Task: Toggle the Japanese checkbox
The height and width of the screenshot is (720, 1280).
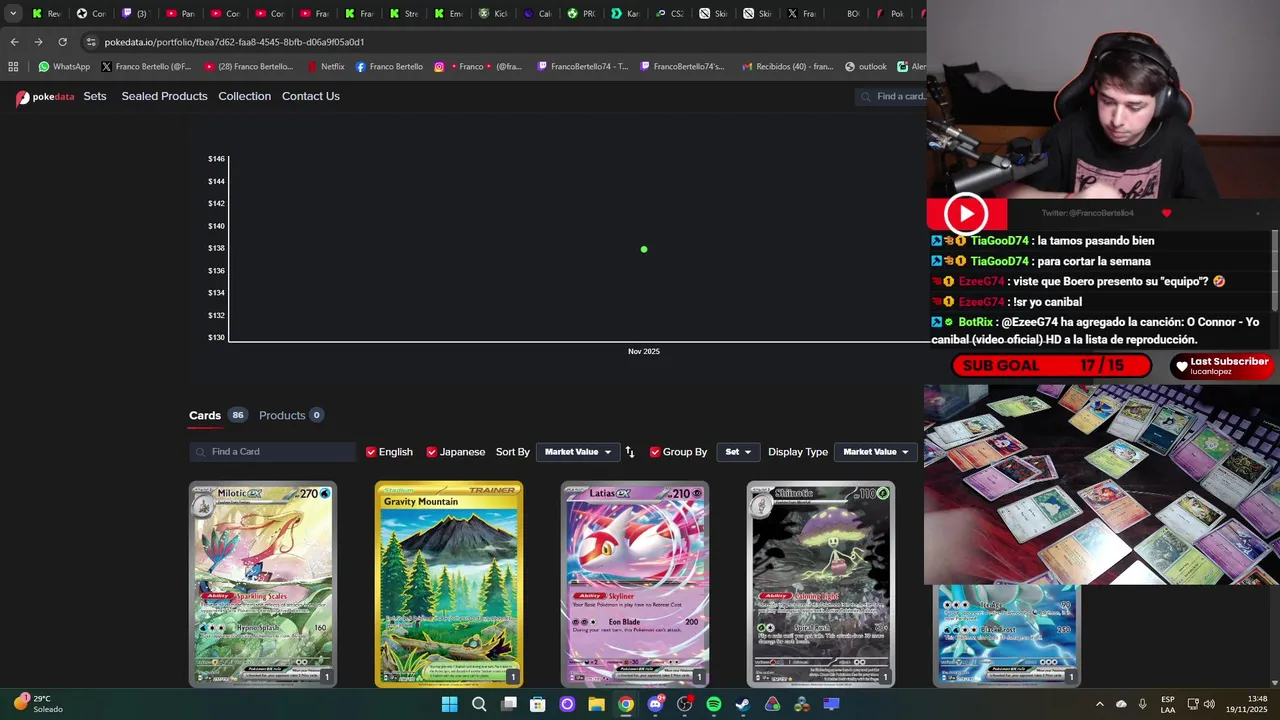Action: (432, 452)
